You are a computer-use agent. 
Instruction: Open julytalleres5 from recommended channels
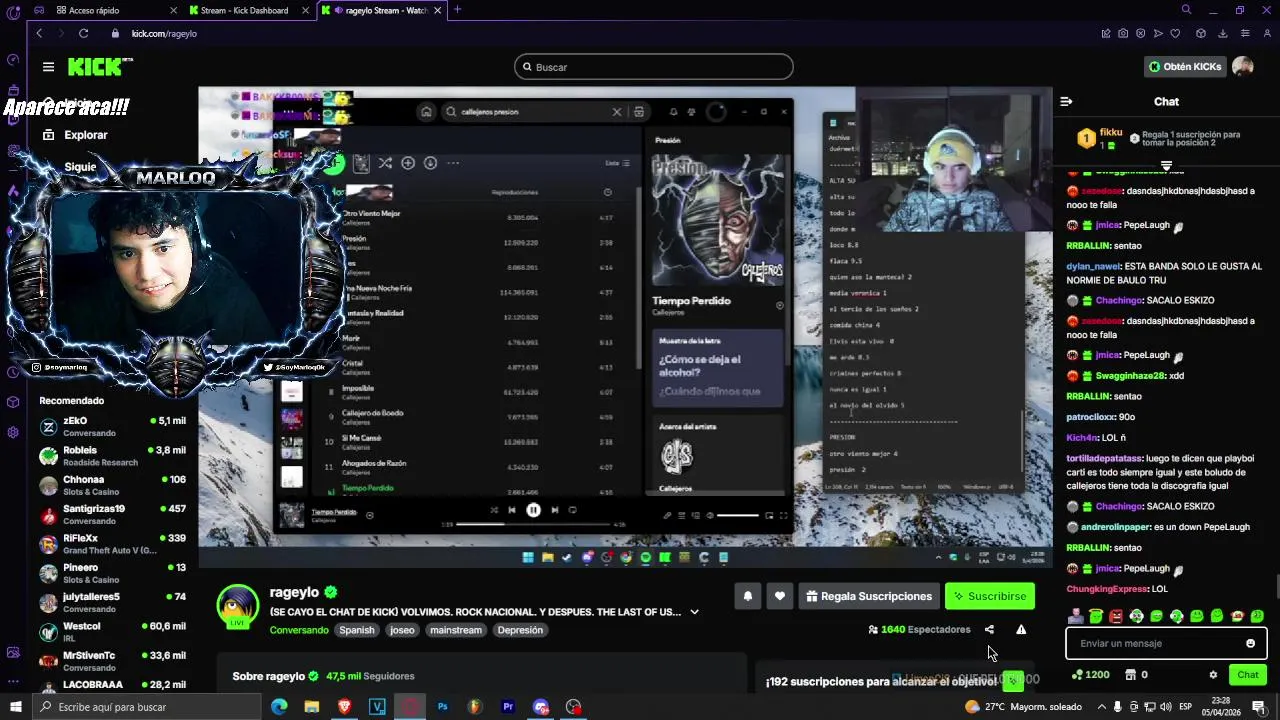(x=112, y=603)
